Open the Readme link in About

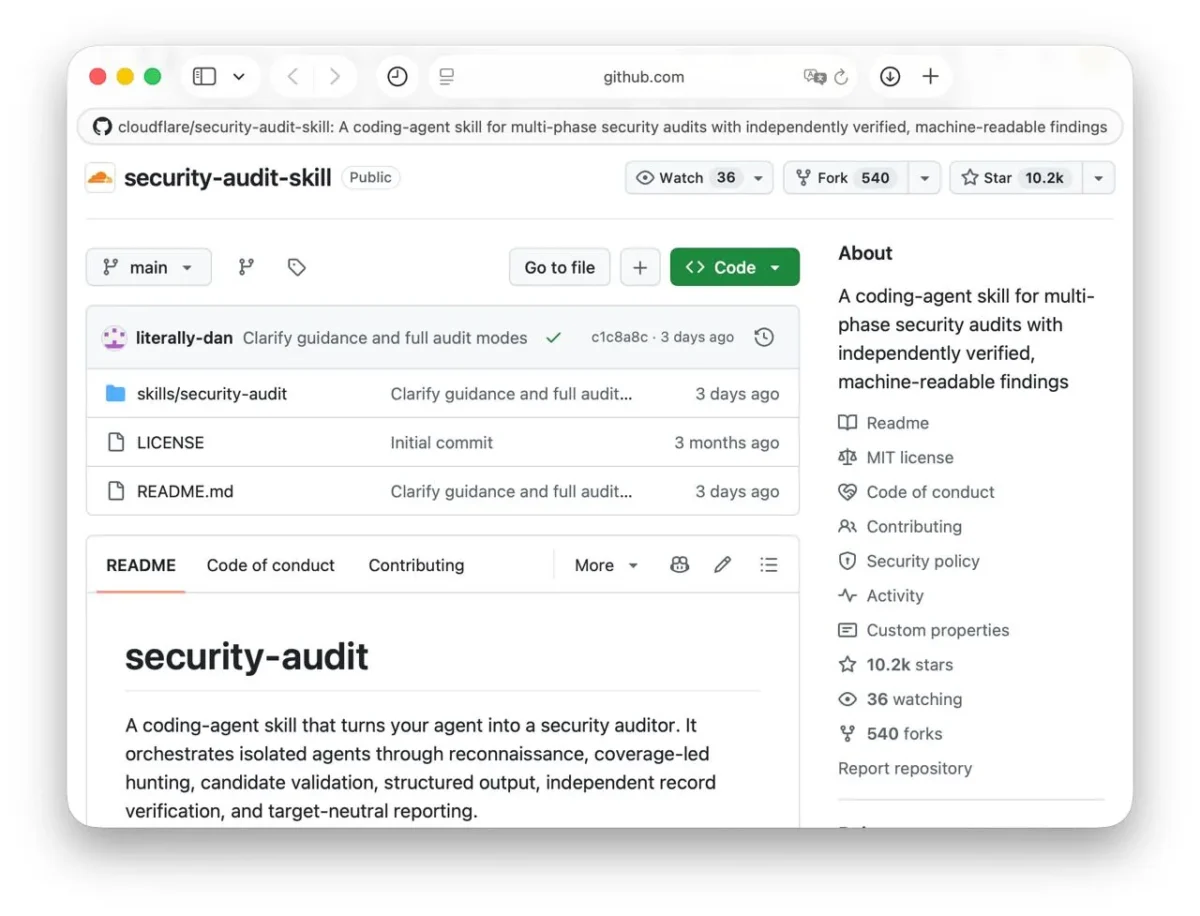pos(884,423)
